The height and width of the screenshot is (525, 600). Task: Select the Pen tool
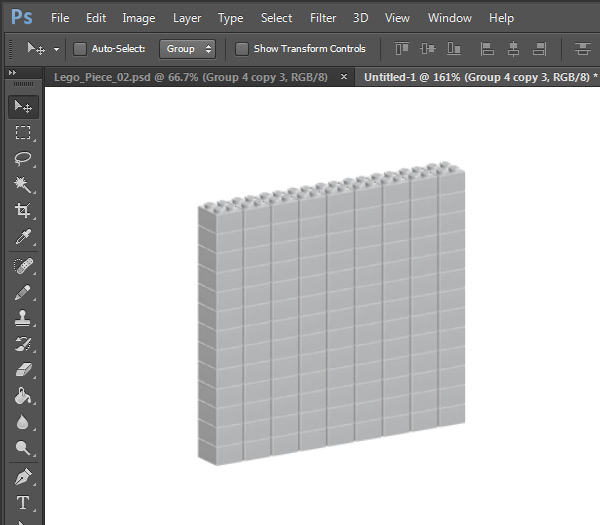click(x=23, y=477)
